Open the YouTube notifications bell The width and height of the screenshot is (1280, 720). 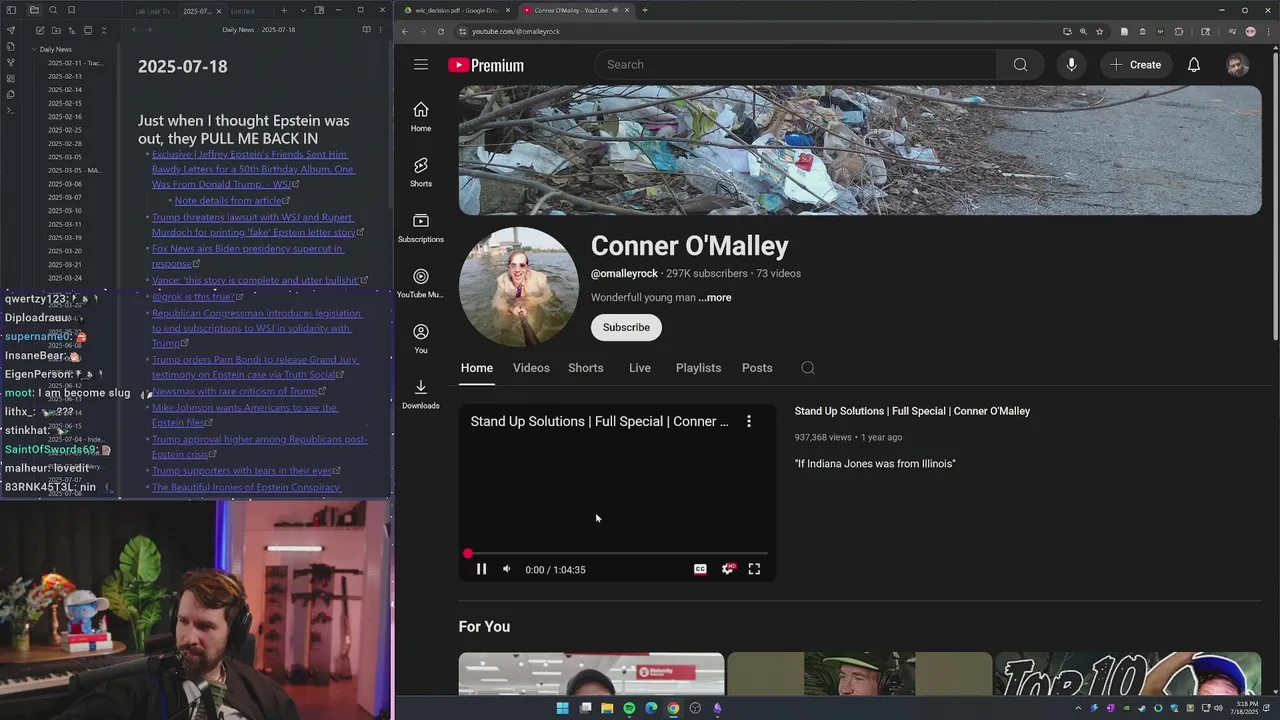point(1194,65)
